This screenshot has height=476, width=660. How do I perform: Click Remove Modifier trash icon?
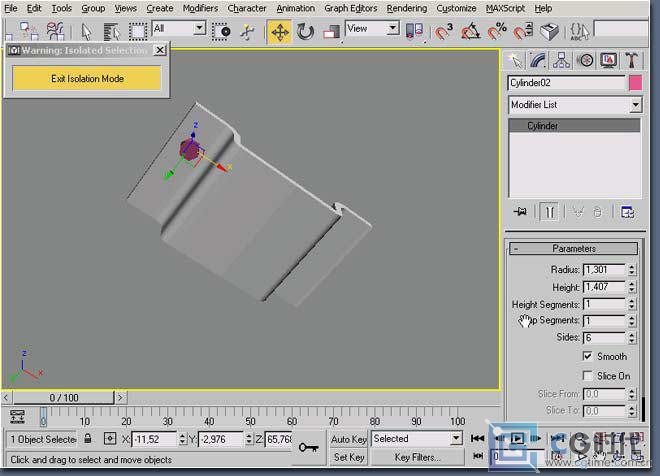tap(597, 212)
